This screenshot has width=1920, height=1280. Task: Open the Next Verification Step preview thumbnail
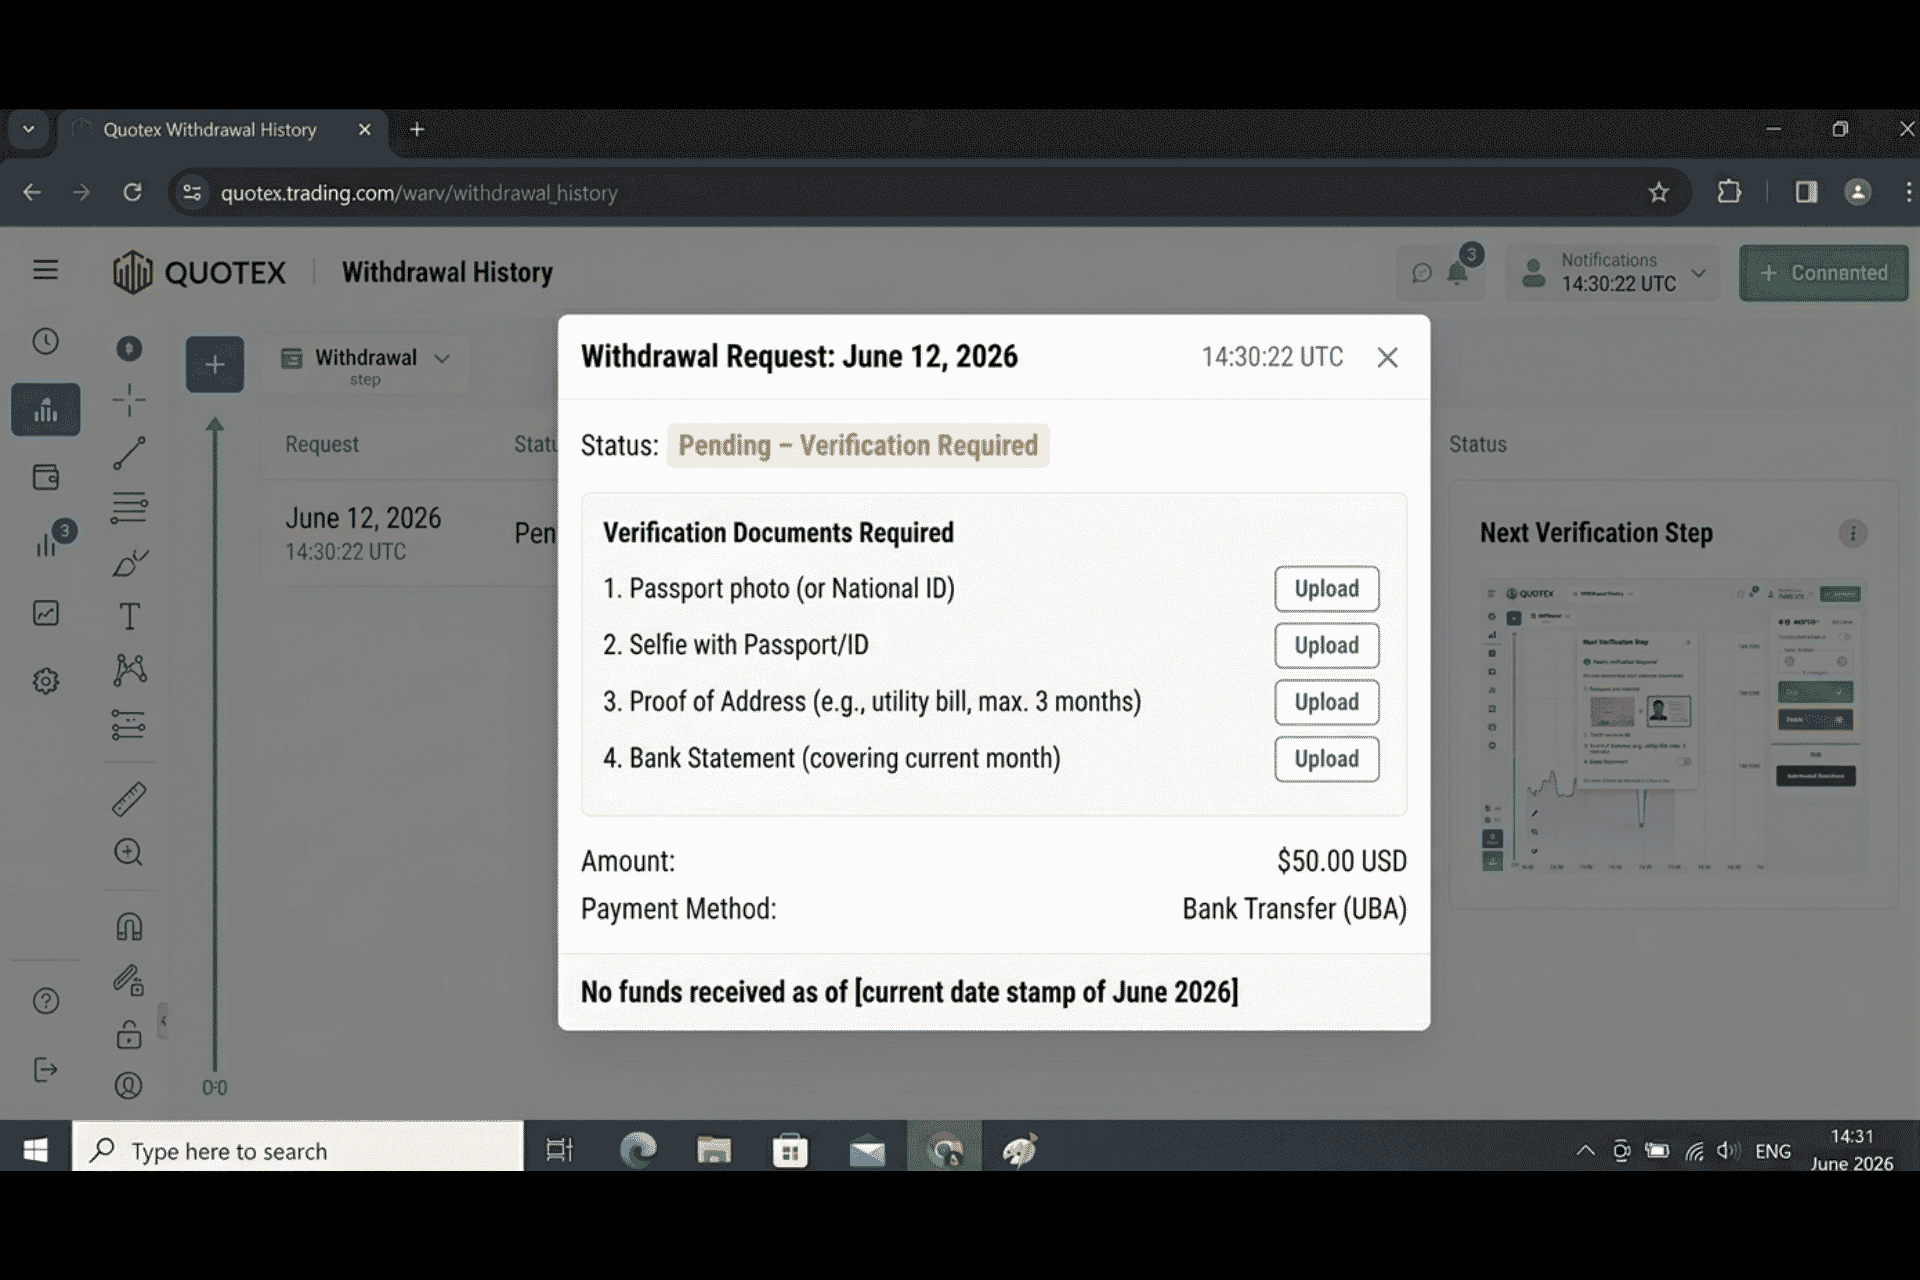[x=1673, y=726]
